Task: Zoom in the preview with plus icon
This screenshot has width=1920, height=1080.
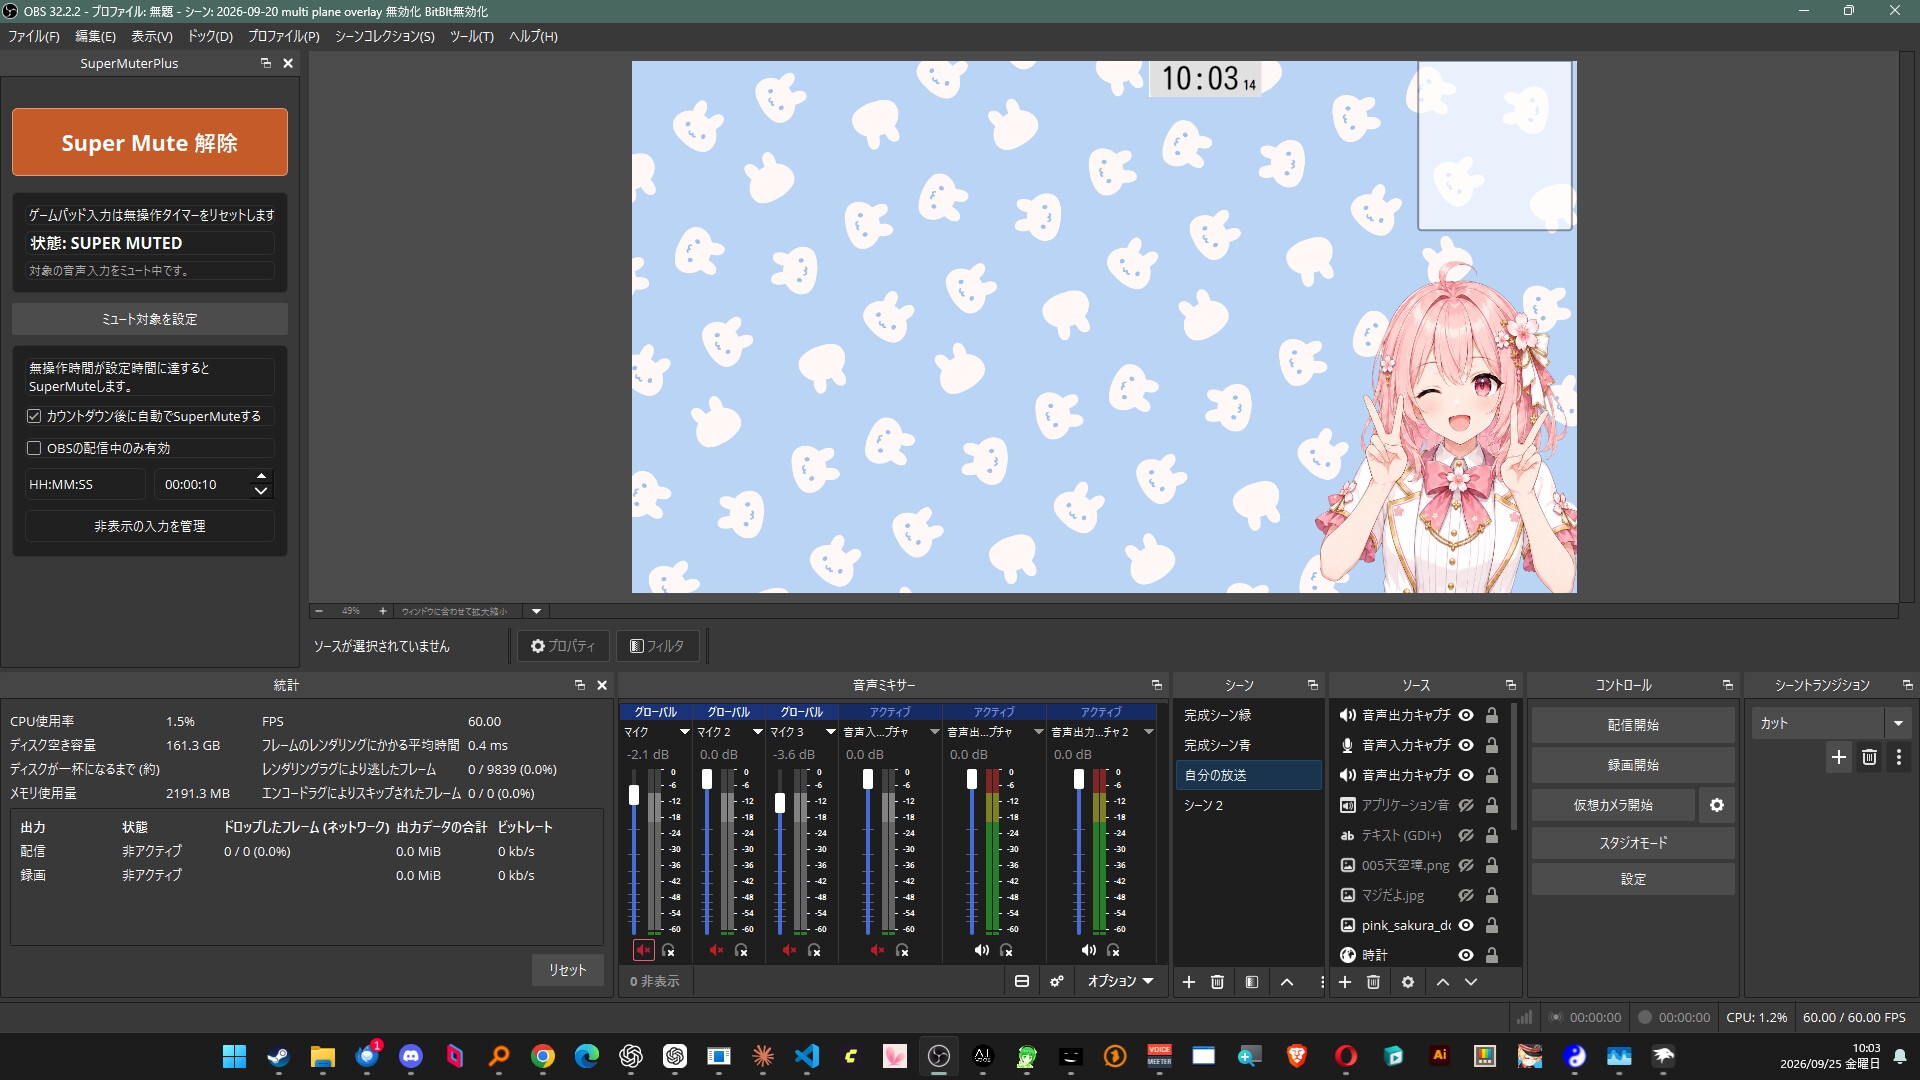Action: click(382, 611)
